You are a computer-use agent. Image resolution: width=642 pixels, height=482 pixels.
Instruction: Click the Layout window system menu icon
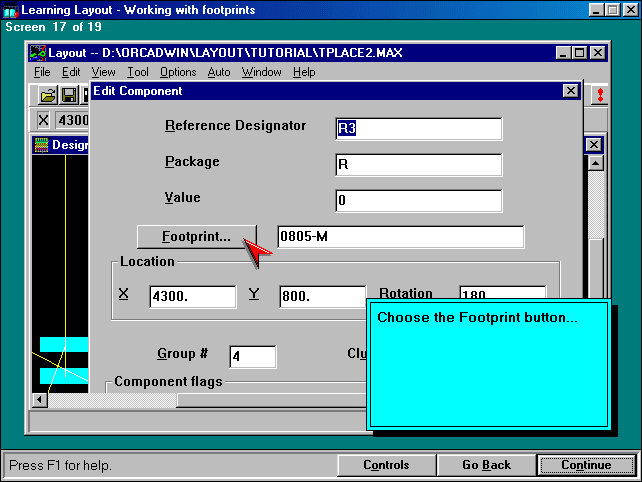38,52
